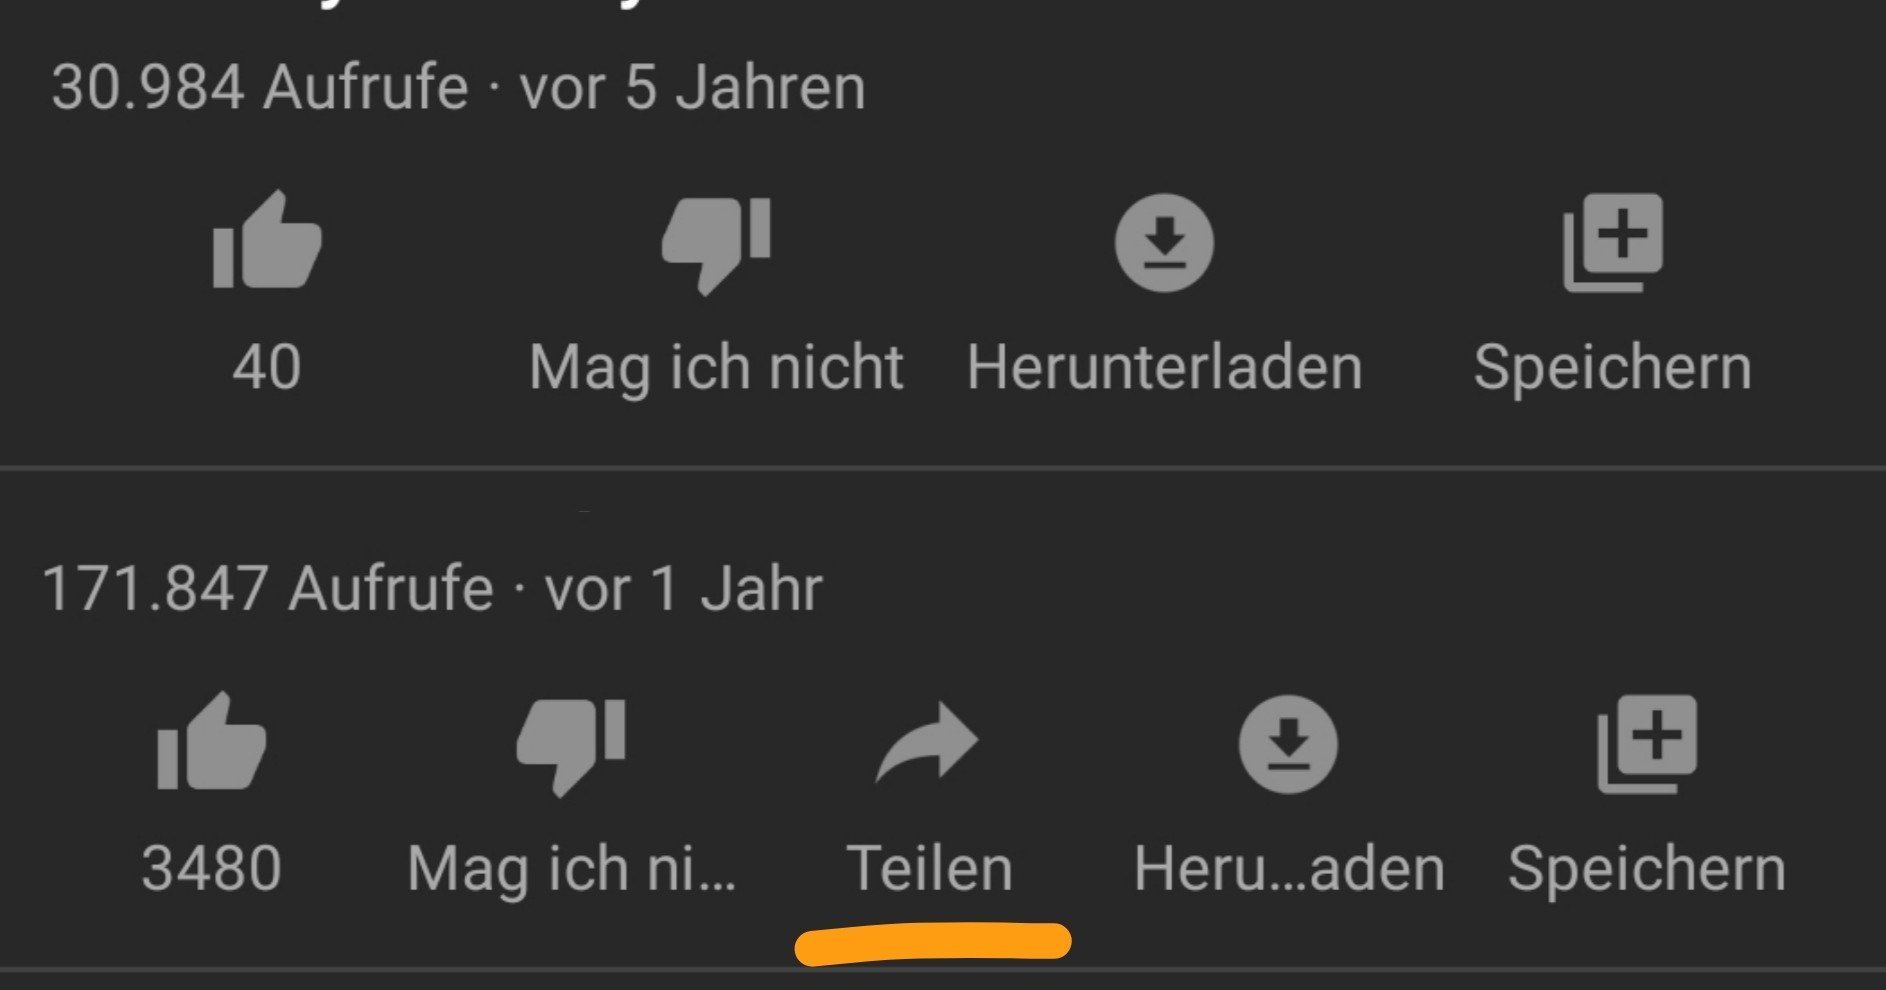Tap '30.984 Aufrufe · vor 5 Jahren' text
Image resolution: width=1886 pixels, height=990 pixels.
pyautogui.click(x=458, y=86)
